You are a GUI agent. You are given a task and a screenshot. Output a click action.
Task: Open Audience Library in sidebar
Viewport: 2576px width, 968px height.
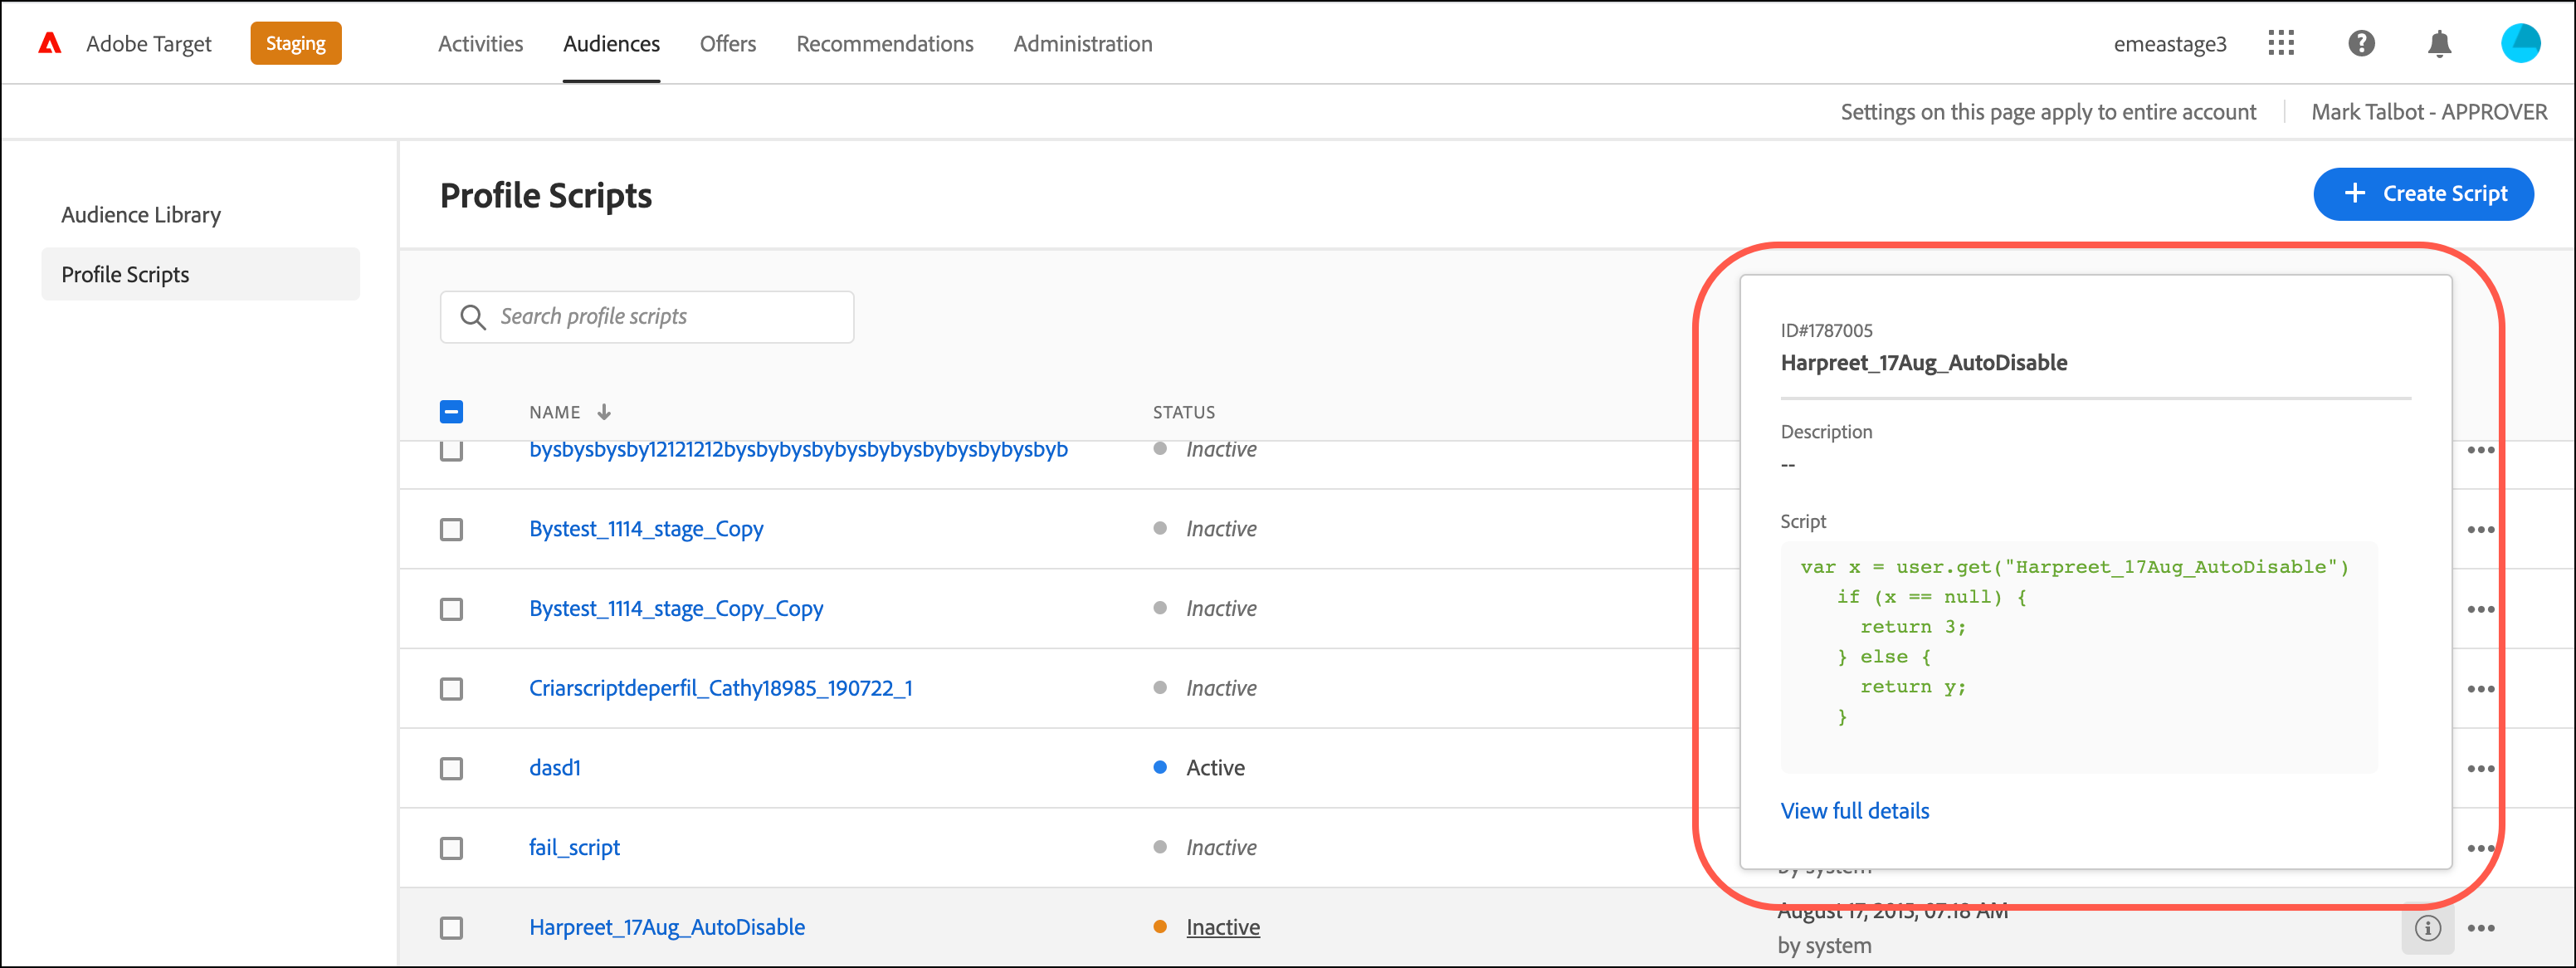pyautogui.click(x=141, y=215)
